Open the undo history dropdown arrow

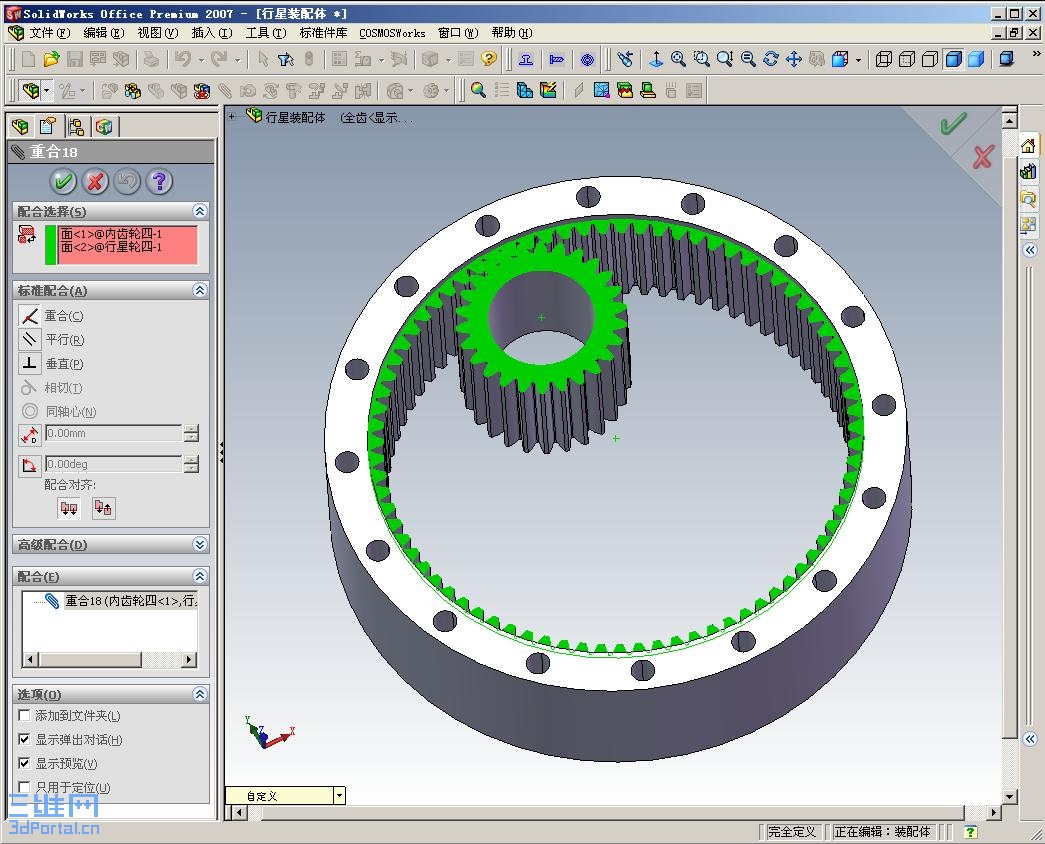[201, 60]
